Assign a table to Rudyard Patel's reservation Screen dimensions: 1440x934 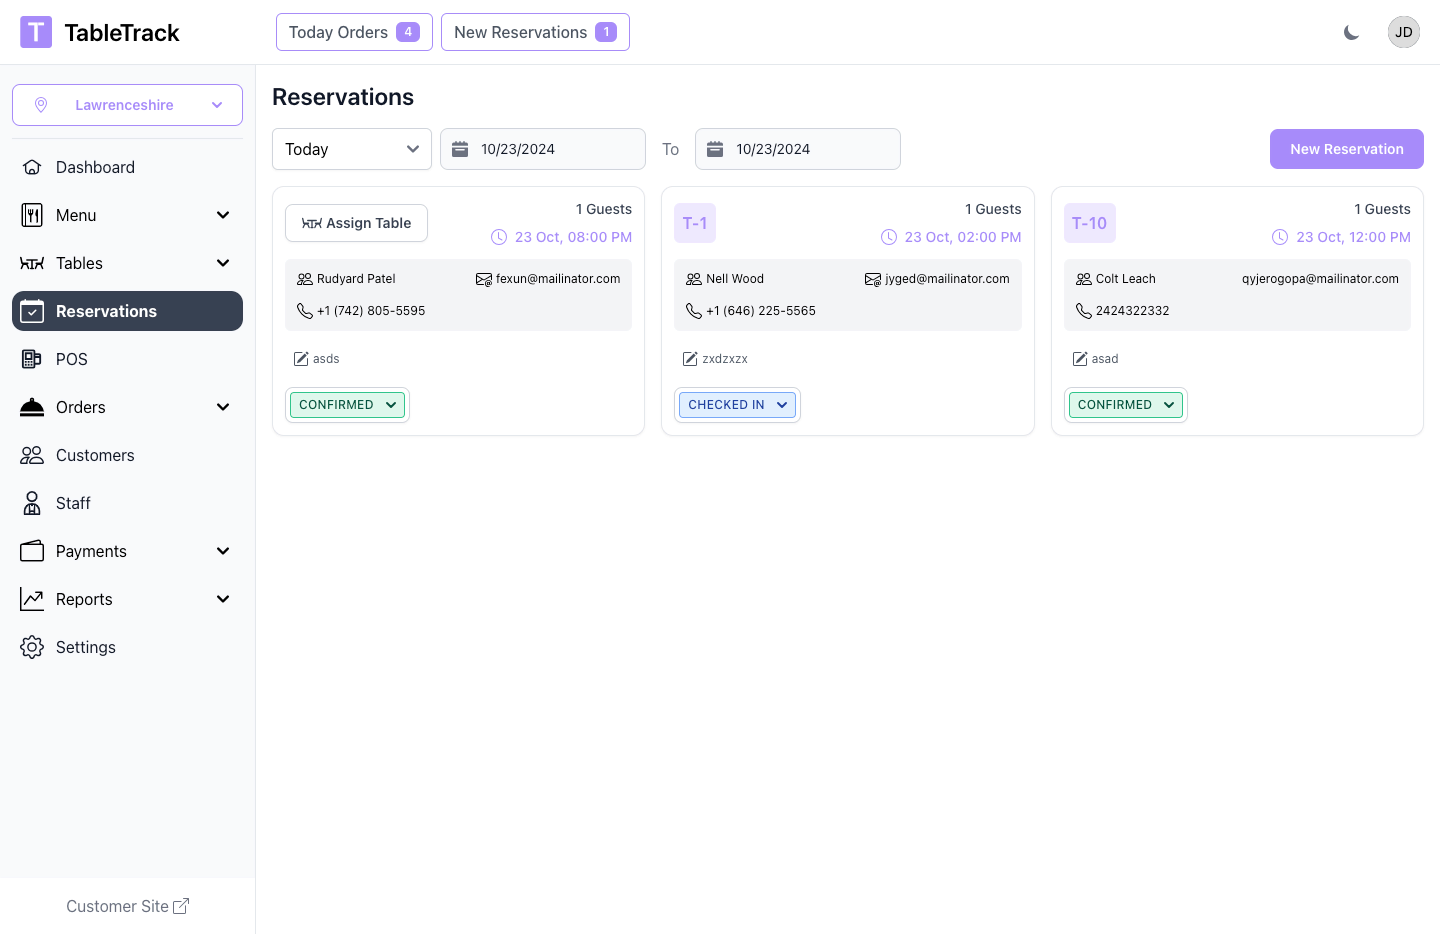356,223
